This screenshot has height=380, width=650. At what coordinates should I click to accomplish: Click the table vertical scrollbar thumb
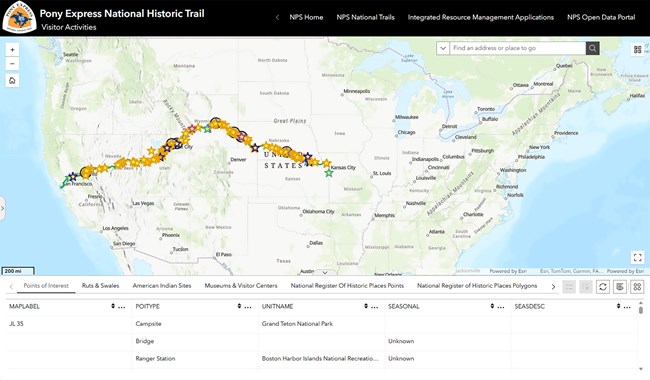coord(641,310)
